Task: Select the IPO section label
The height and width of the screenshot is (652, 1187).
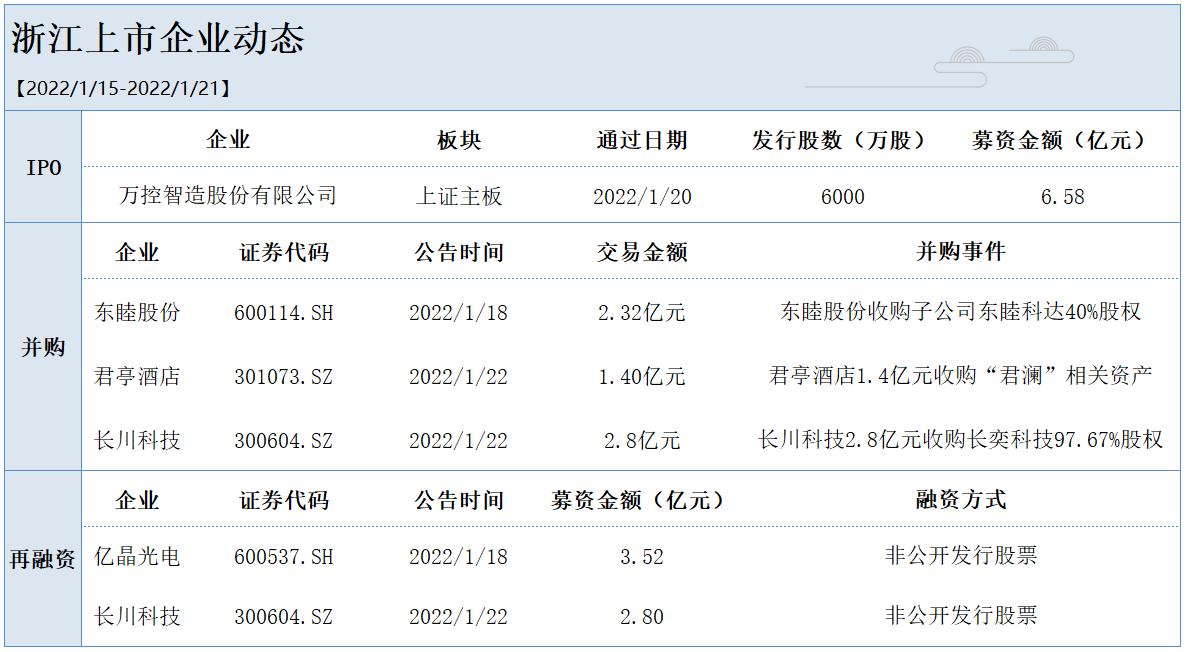Action: [43, 167]
